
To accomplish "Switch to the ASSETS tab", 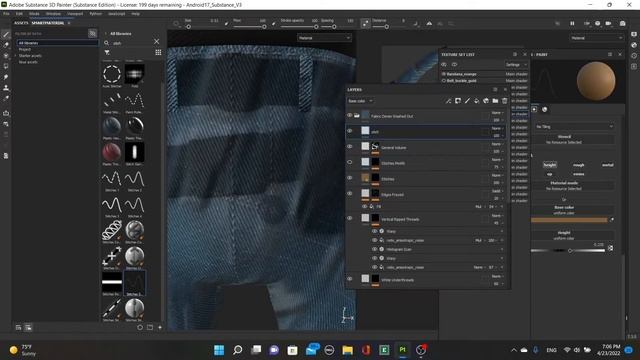I will (21, 23).
